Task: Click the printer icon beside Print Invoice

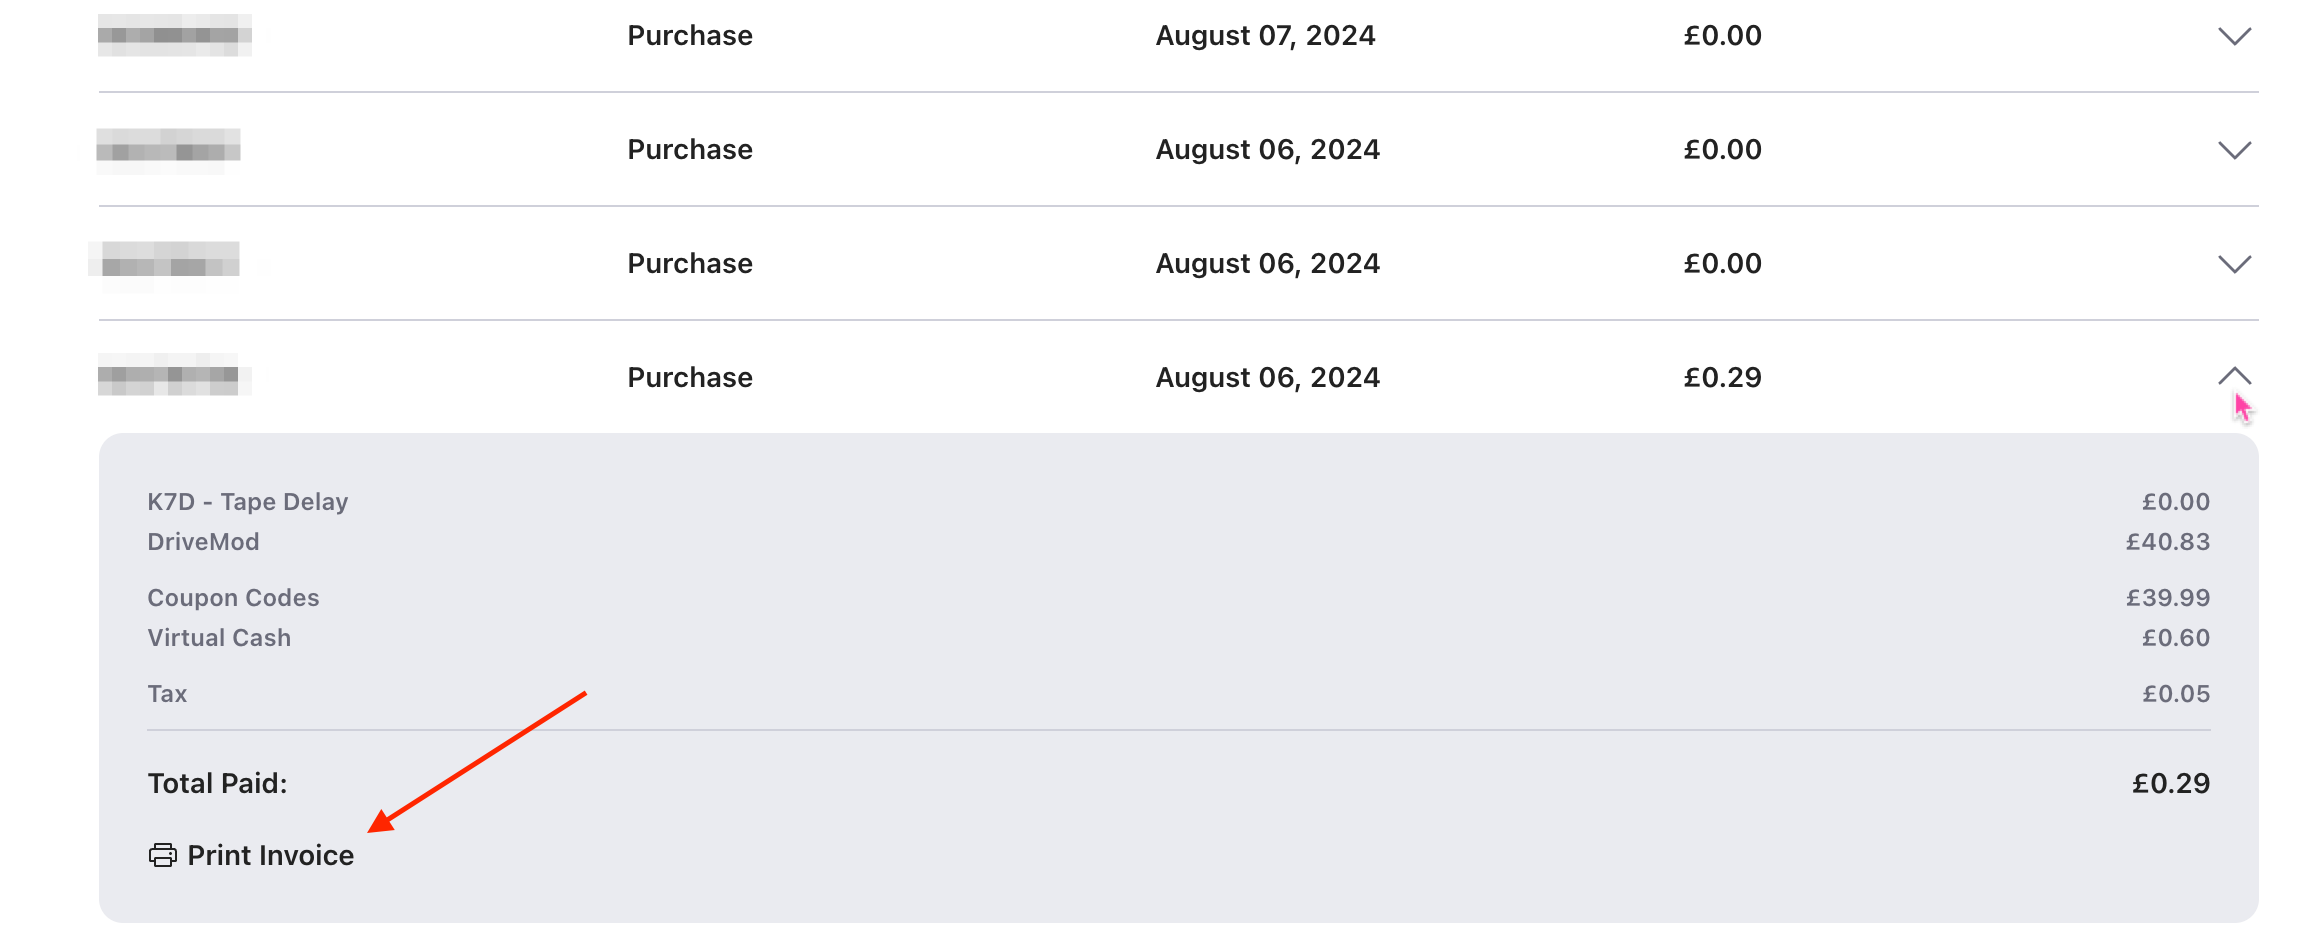Action: pos(162,855)
